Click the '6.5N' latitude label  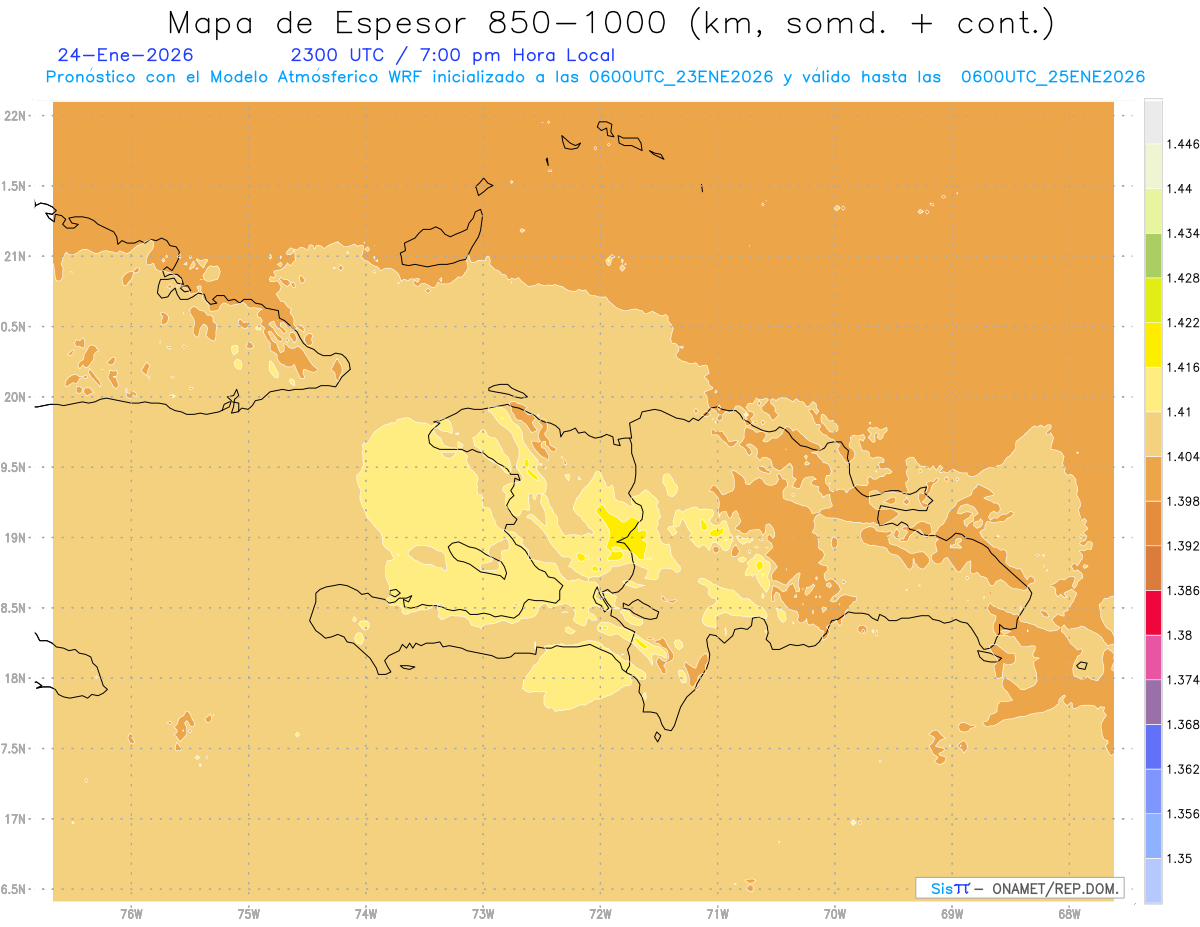pyautogui.click(x=15, y=889)
